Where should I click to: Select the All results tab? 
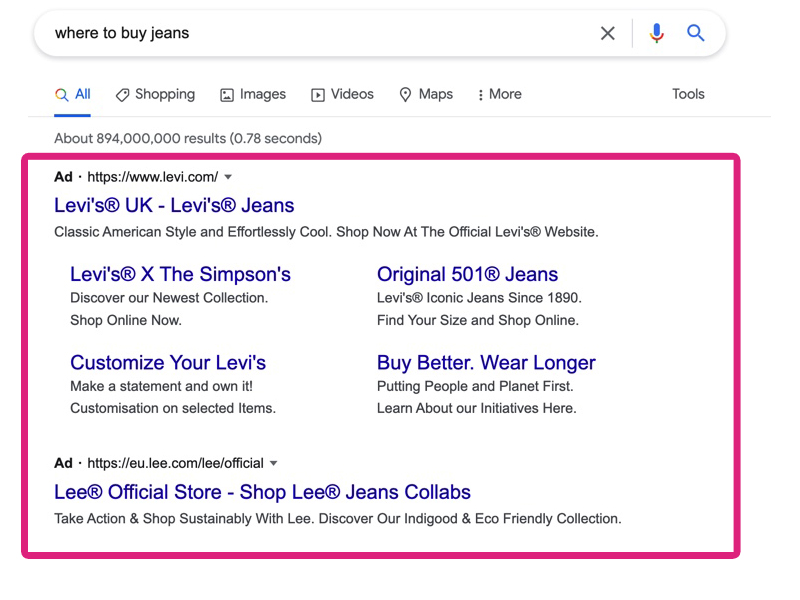click(x=72, y=94)
